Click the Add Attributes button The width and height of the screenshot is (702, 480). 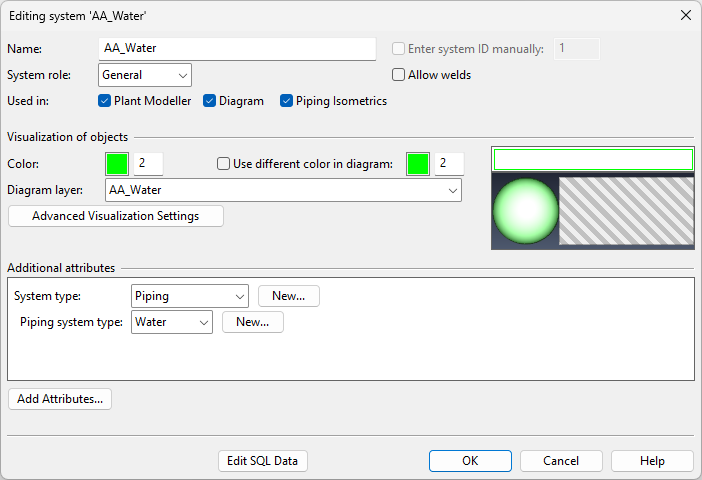pos(60,399)
